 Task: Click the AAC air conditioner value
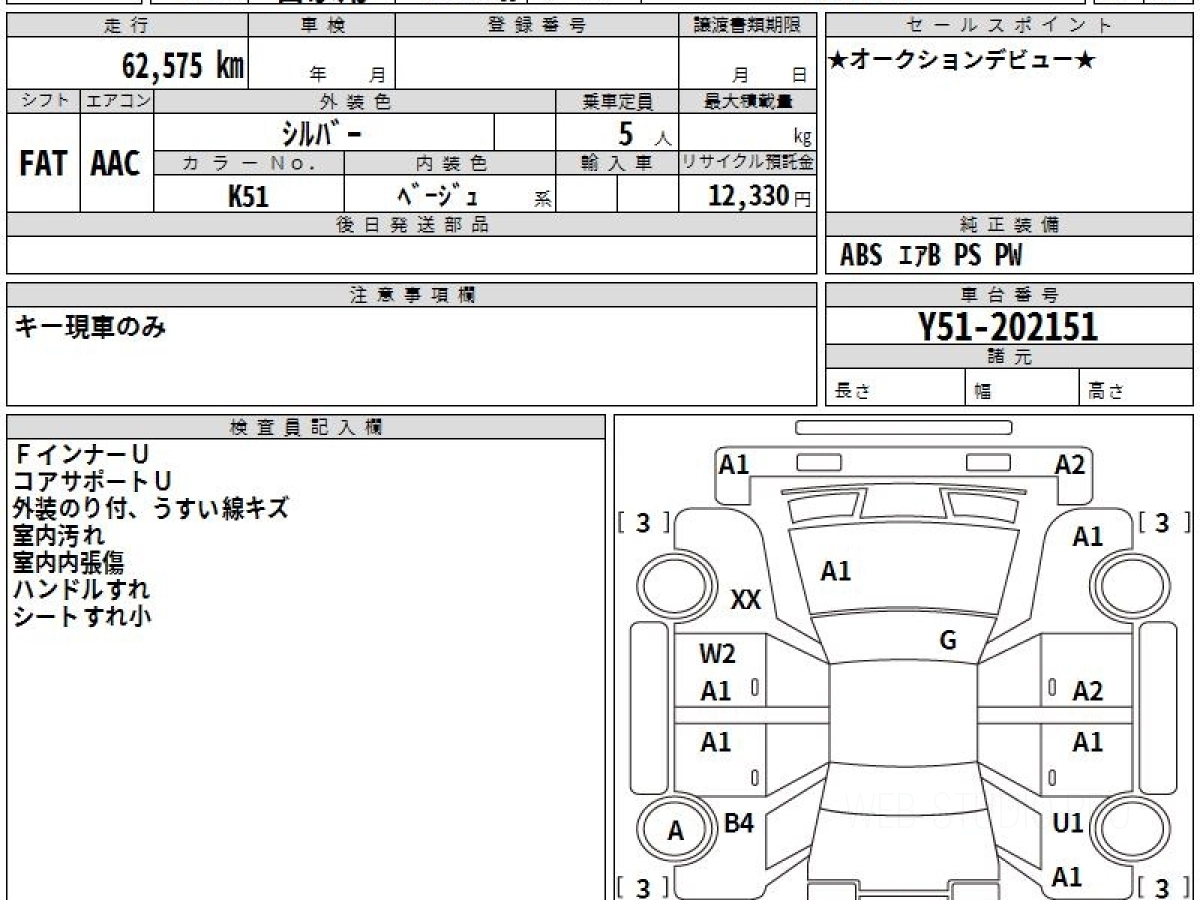coord(116,164)
